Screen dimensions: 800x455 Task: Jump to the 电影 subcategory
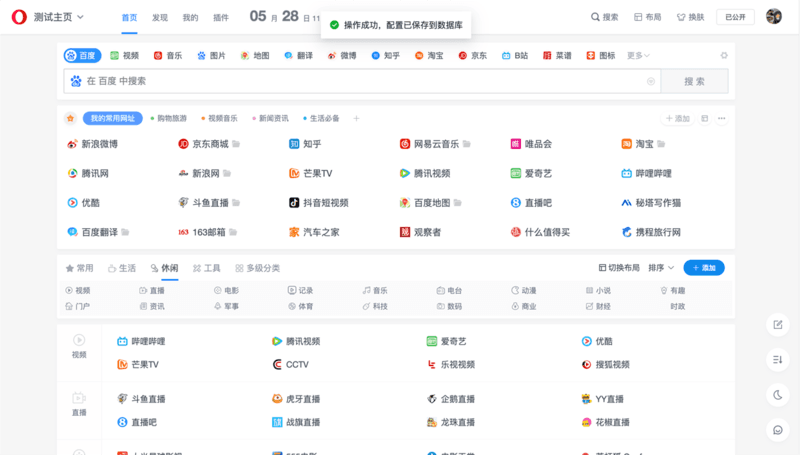point(227,291)
